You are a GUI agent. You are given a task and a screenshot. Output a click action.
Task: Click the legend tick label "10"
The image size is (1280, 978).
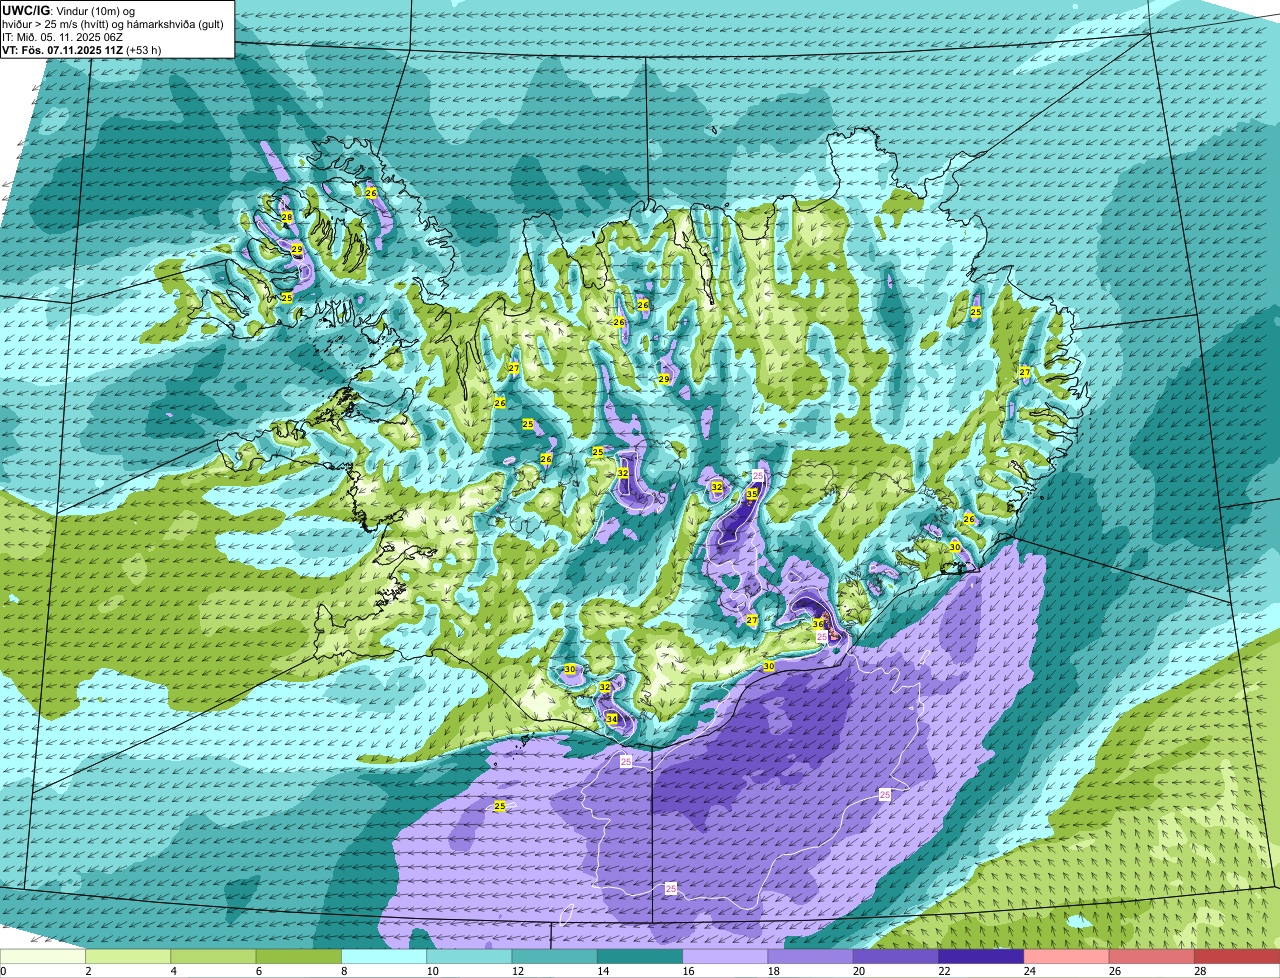[432, 971]
